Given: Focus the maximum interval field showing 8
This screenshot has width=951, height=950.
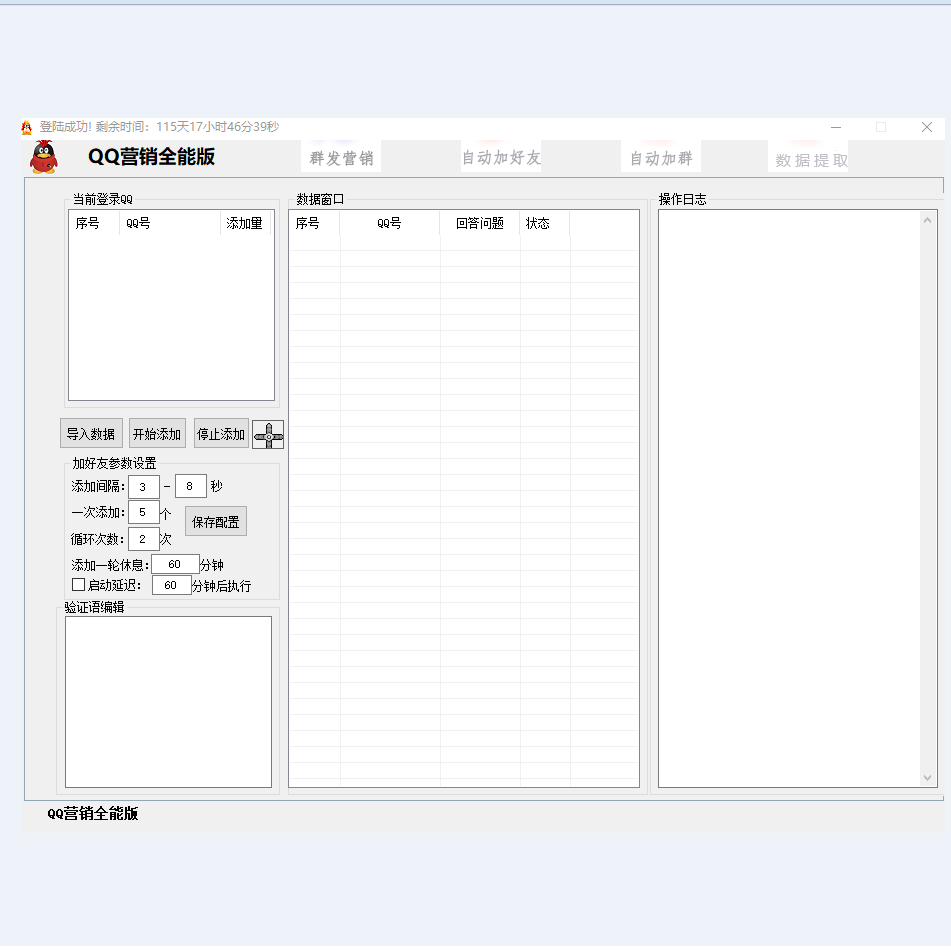Looking at the screenshot, I should pos(190,487).
